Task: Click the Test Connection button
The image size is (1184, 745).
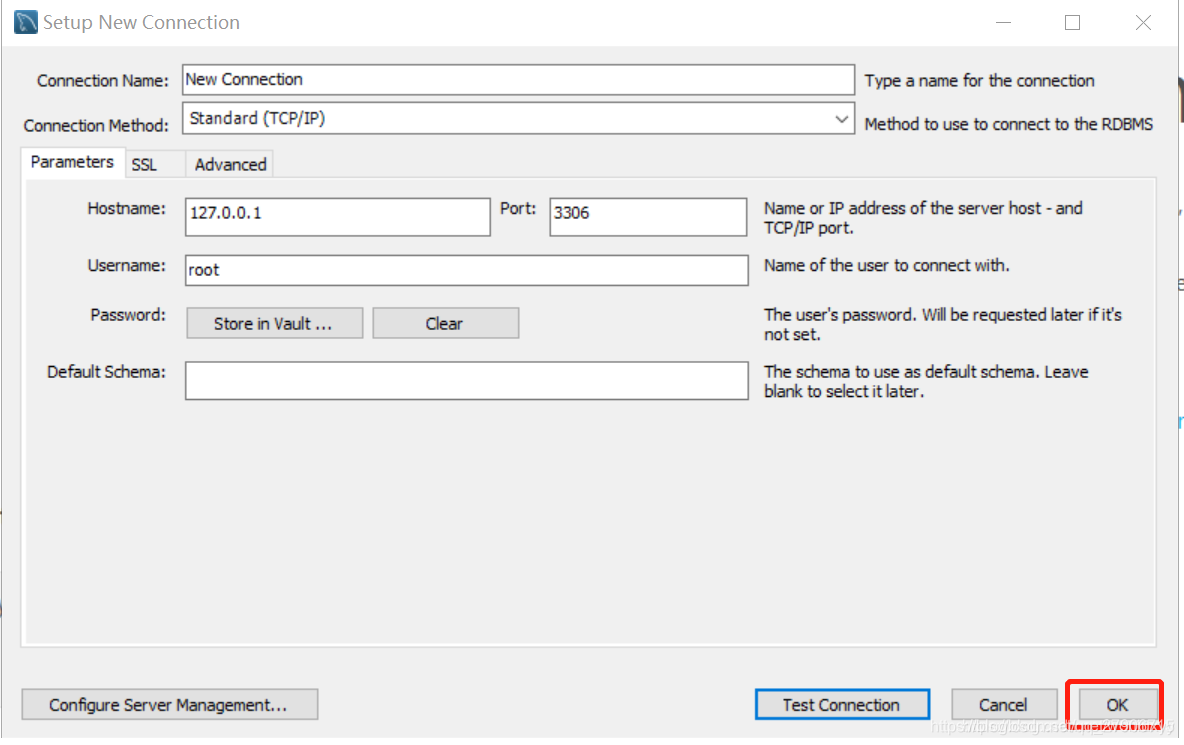Action: [x=842, y=704]
